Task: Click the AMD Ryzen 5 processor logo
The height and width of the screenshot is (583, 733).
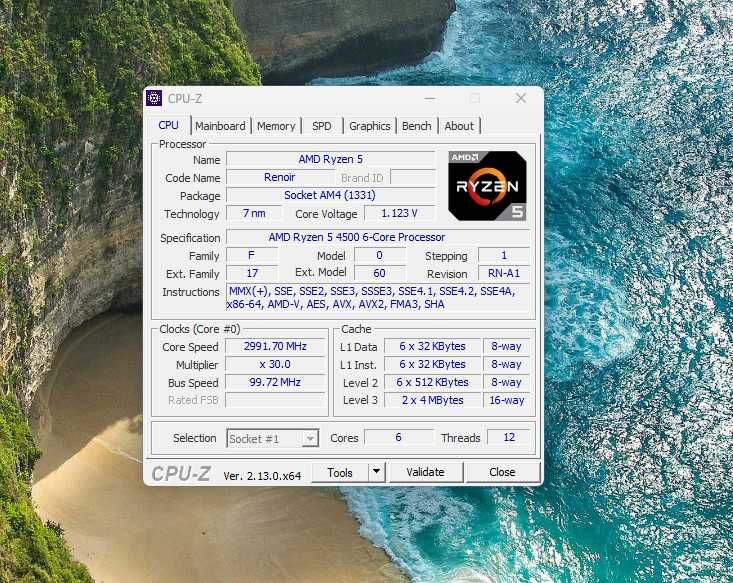Action: [x=487, y=186]
